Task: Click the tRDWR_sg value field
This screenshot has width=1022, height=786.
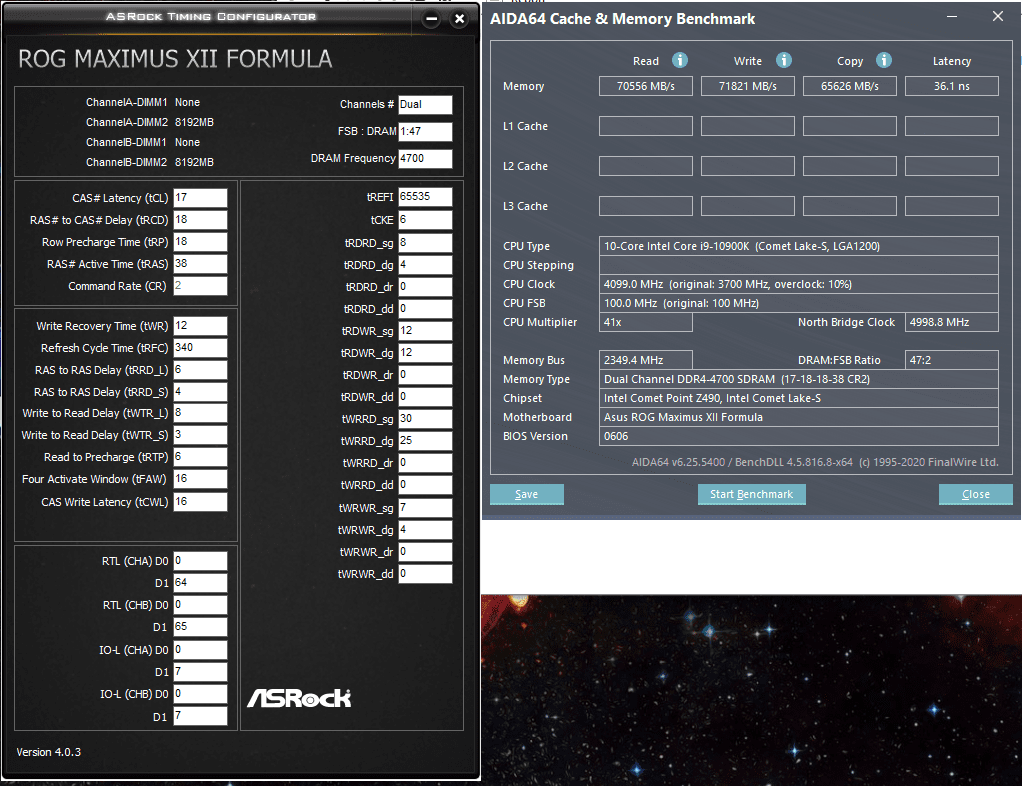Action: pyautogui.click(x=425, y=331)
